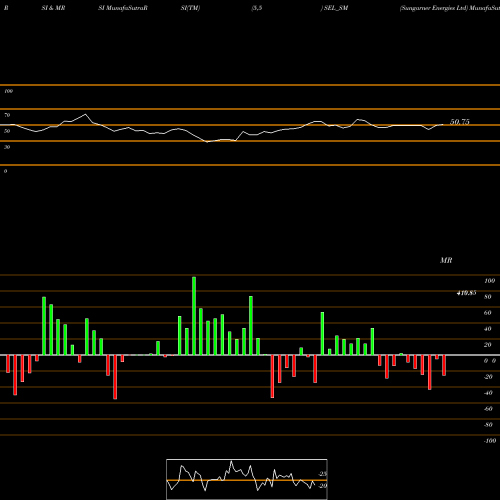Click the 'SI(TM)' header text
This screenshot has width=500, height=500.
click(x=190, y=8)
